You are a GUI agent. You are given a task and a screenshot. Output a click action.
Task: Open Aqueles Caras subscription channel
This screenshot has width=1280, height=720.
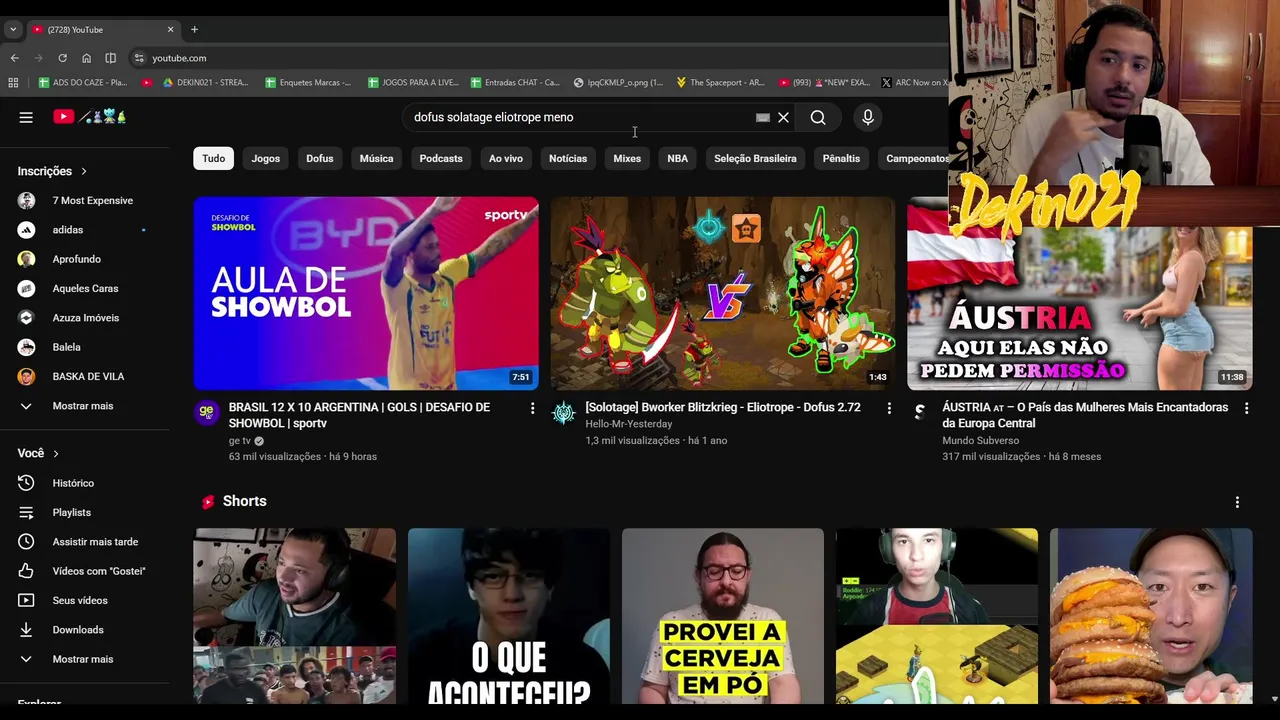click(x=85, y=288)
